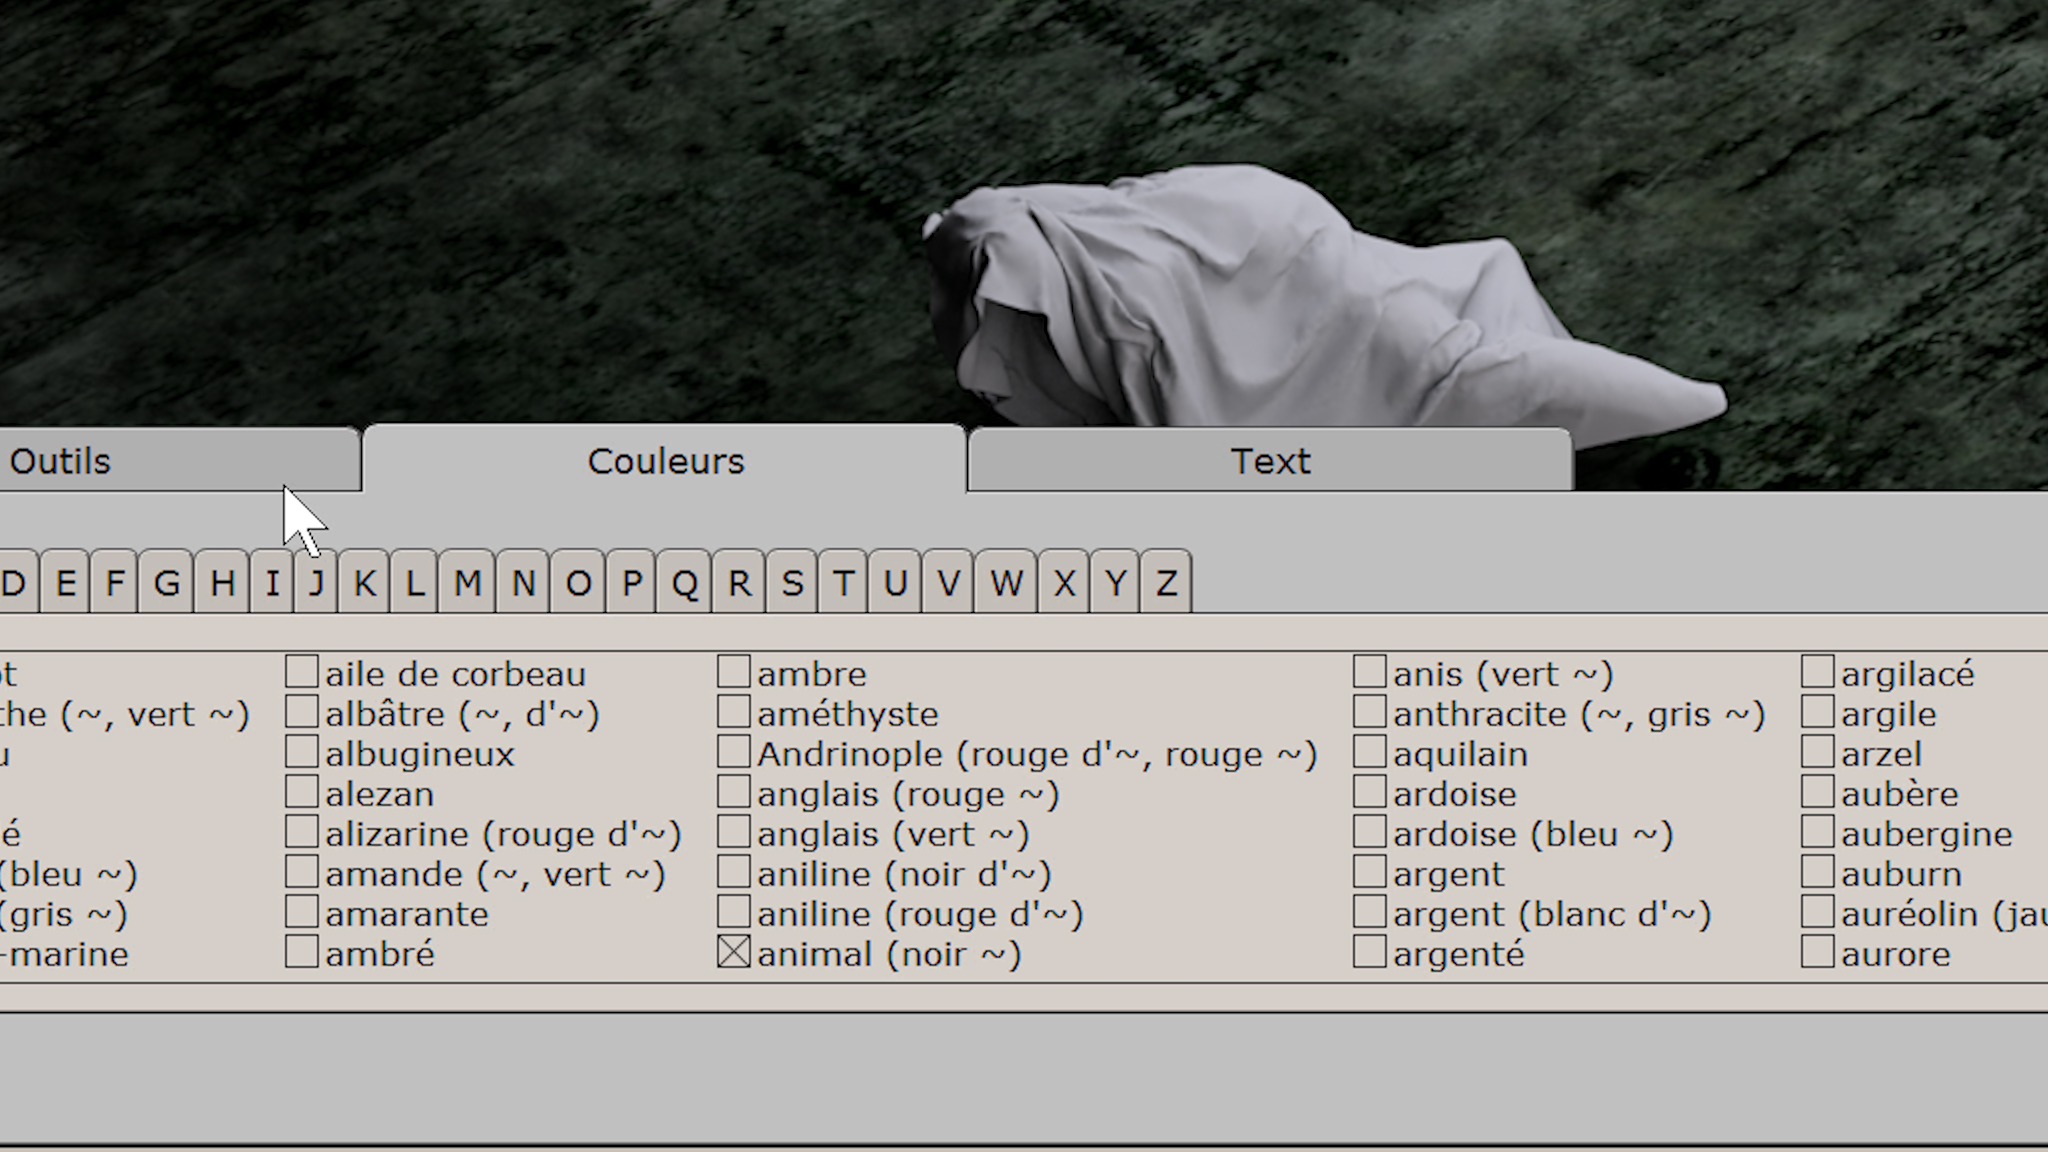2048x1152 pixels.
Task: Select the argent checkbox
Action: (x=1370, y=873)
